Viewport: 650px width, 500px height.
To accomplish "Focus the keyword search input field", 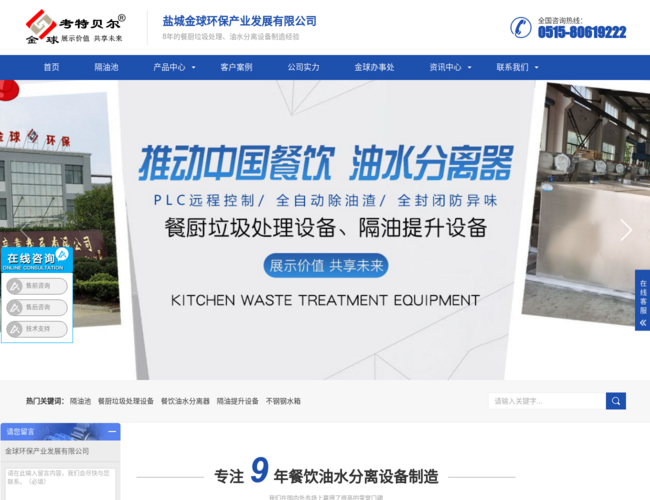I will 546,401.
